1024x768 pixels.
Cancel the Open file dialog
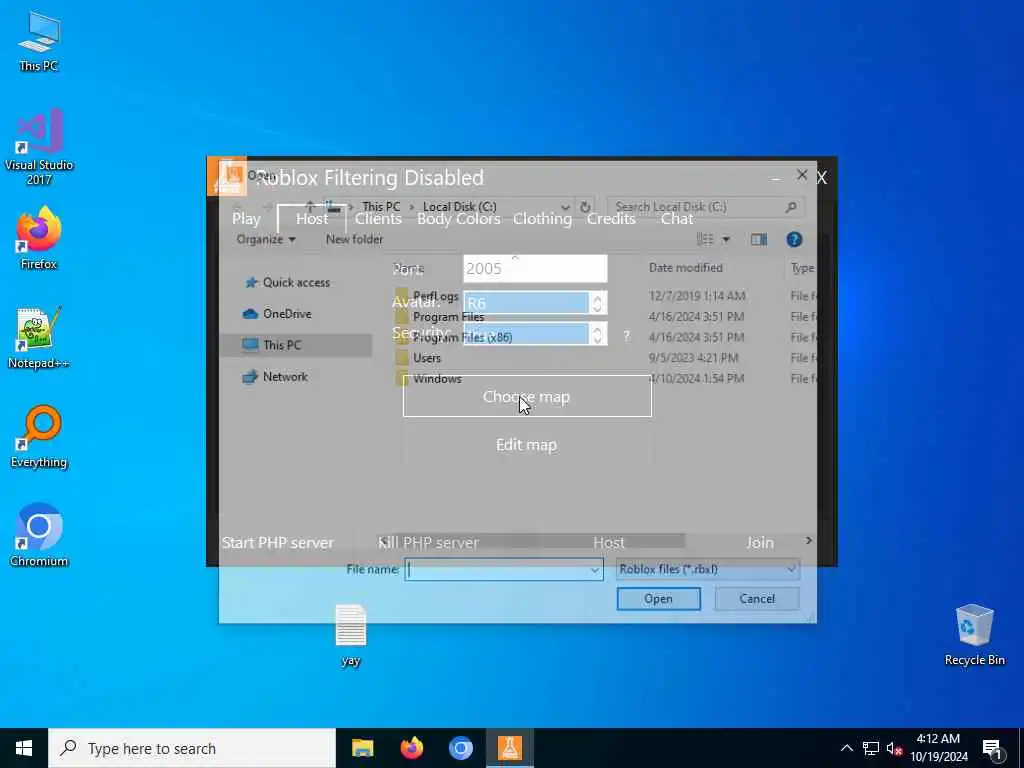[x=757, y=599]
